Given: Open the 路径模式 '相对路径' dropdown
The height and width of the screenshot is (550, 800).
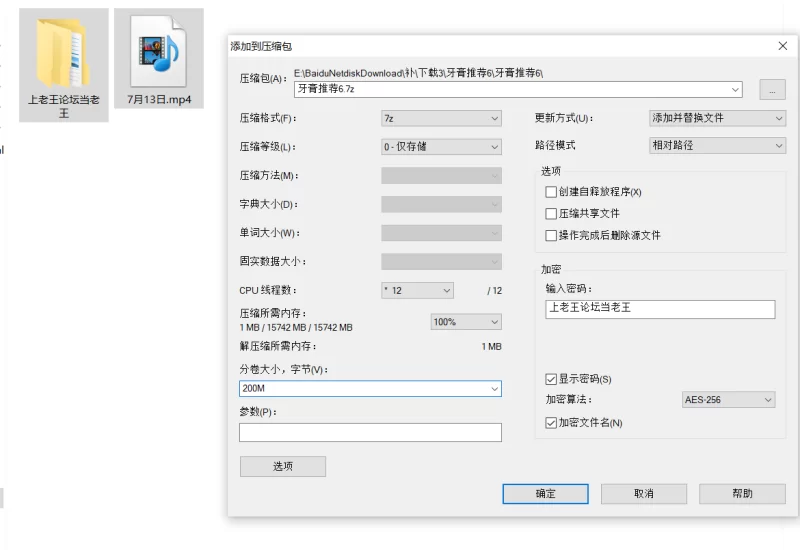Looking at the screenshot, I should [717, 145].
